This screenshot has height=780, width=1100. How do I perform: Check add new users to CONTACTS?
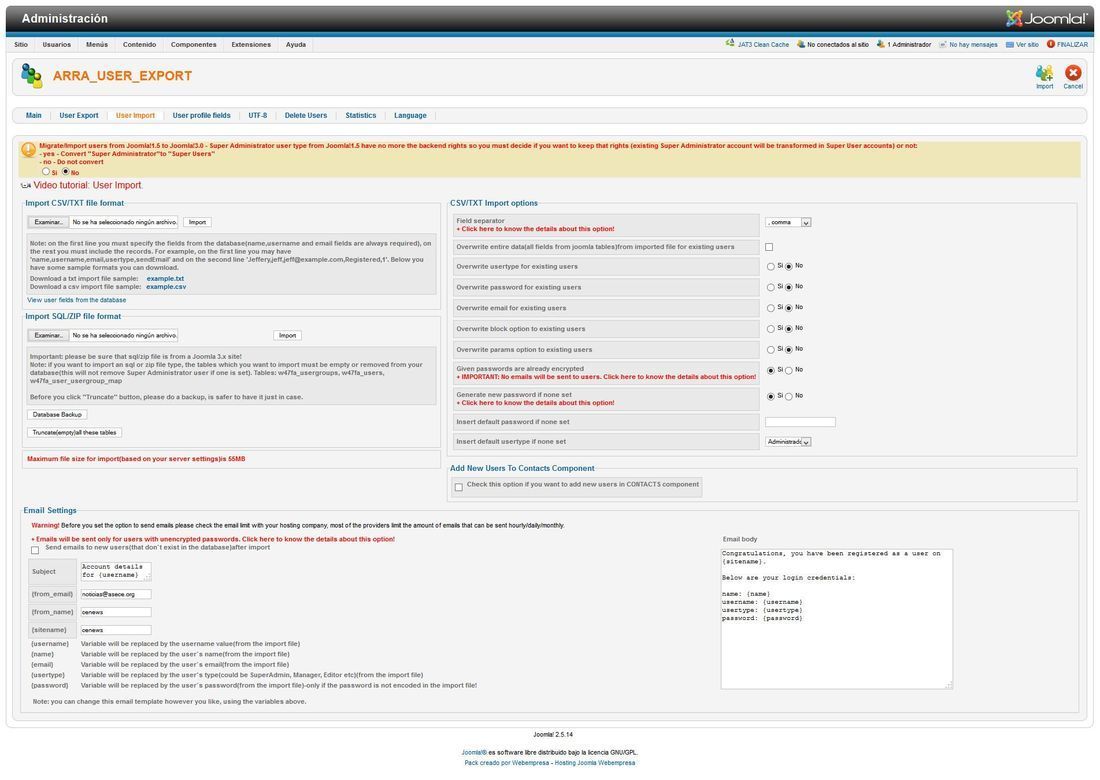point(459,487)
